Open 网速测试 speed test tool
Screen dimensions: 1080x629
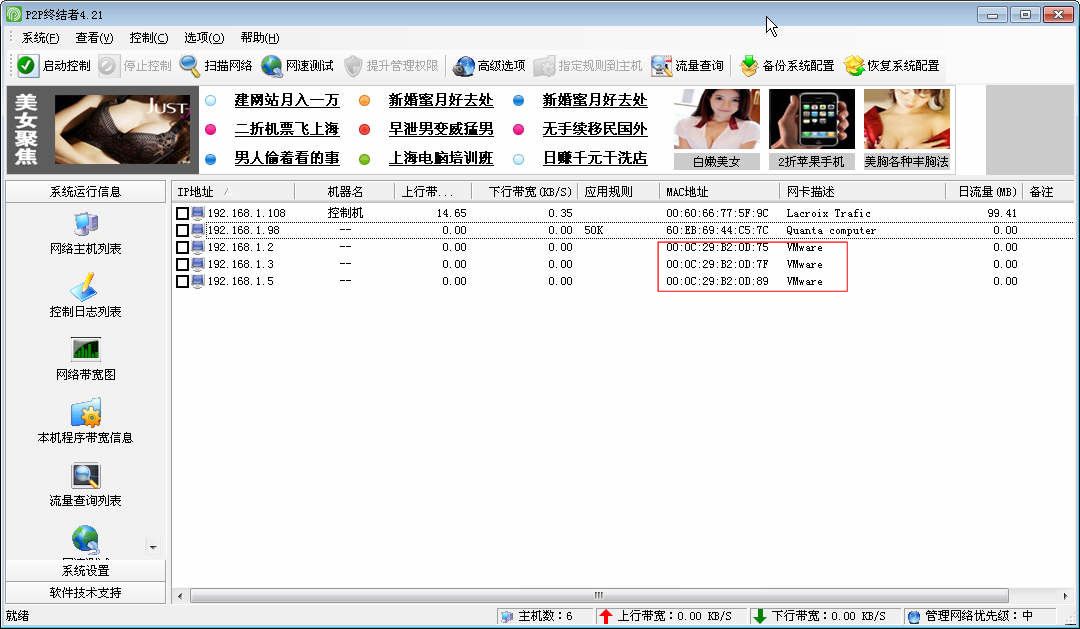[x=272, y=66]
